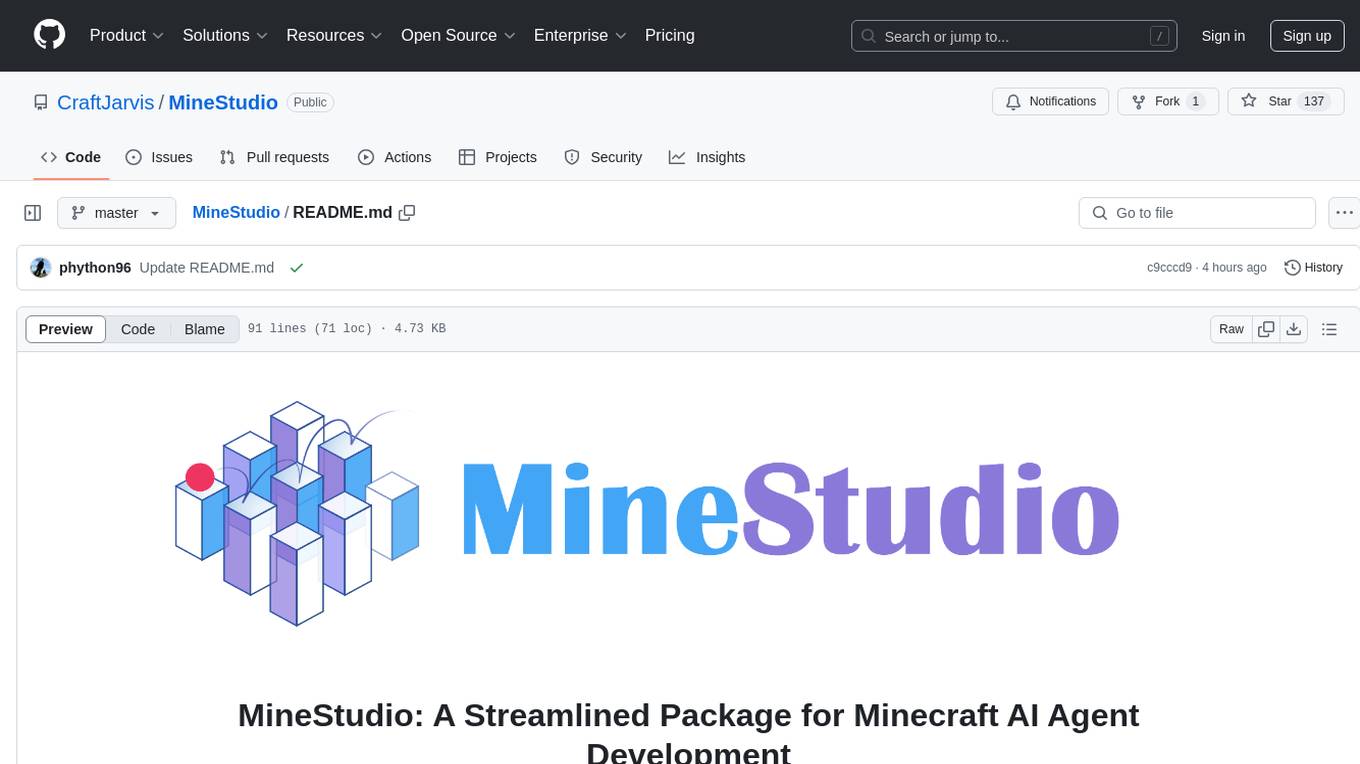Click the repository icon beside CraftJarvis
Screen dimensions: 1360x764
[x=40, y=102]
